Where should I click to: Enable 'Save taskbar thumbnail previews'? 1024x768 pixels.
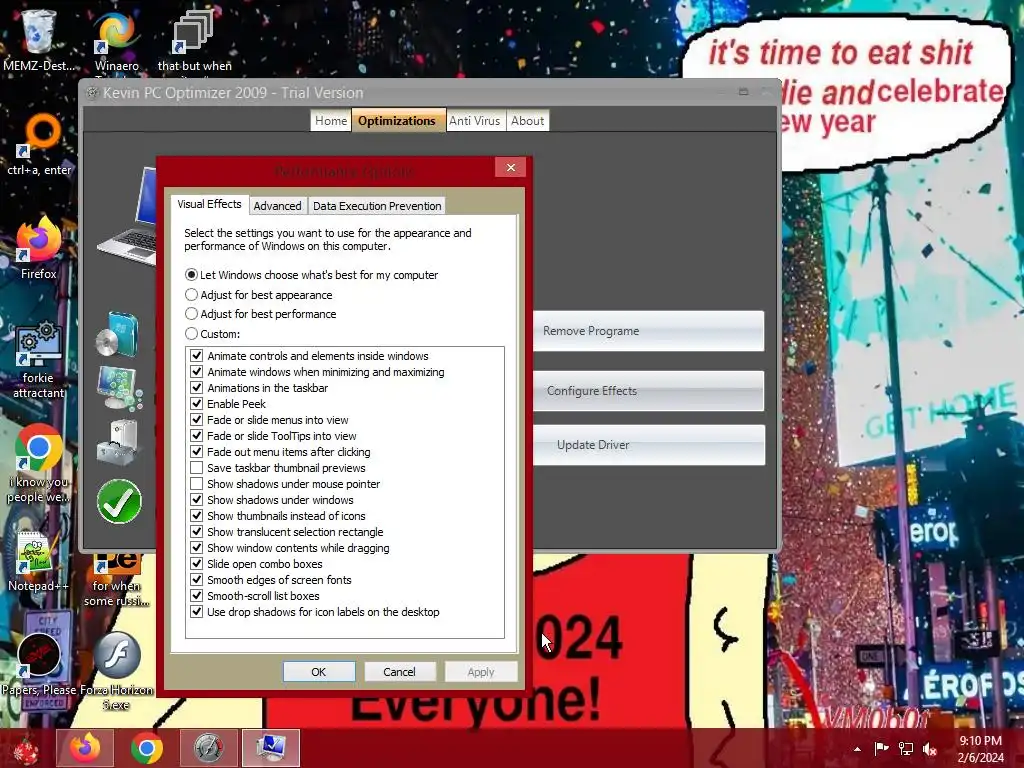pyautogui.click(x=197, y=468)
